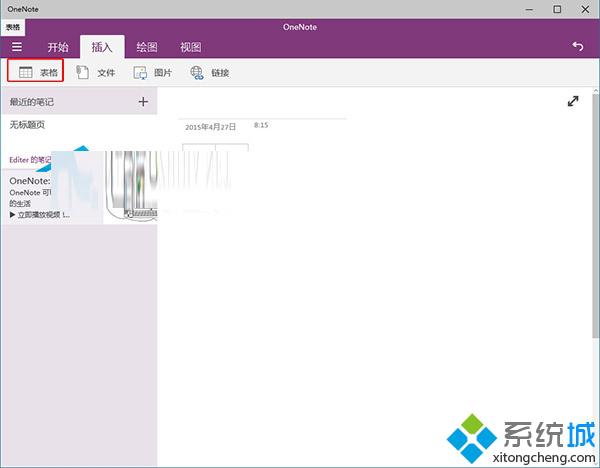Minimize the OneNote window

pyautogui.click(x=530, y=9)
